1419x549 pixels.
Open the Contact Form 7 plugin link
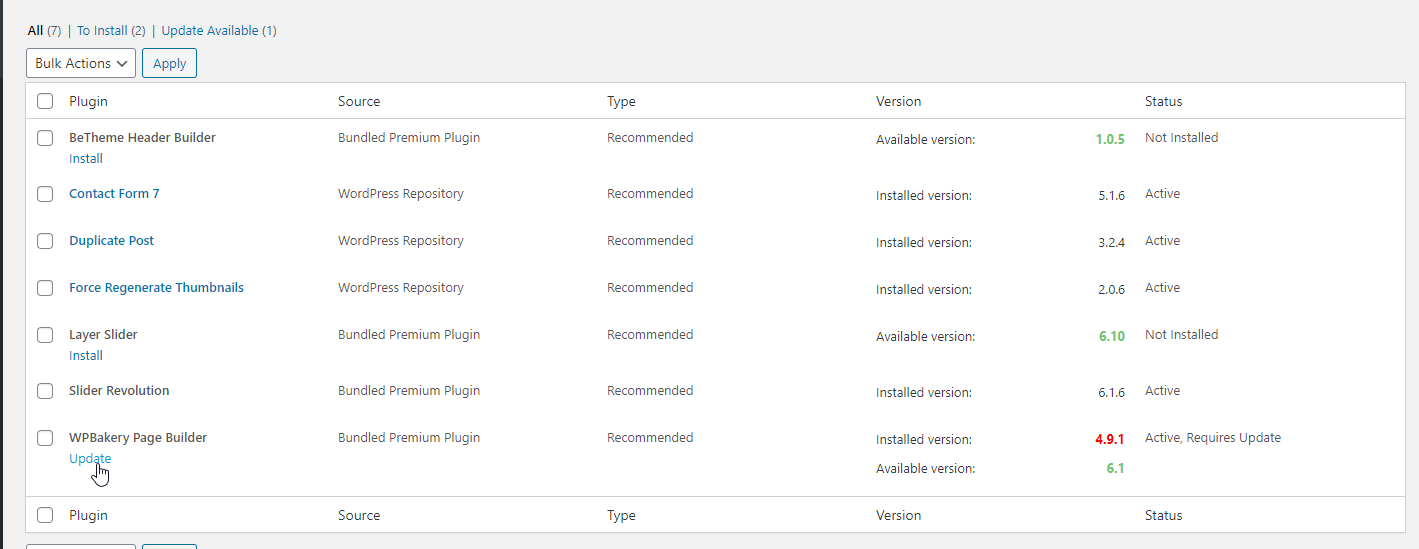click(114, 193)
